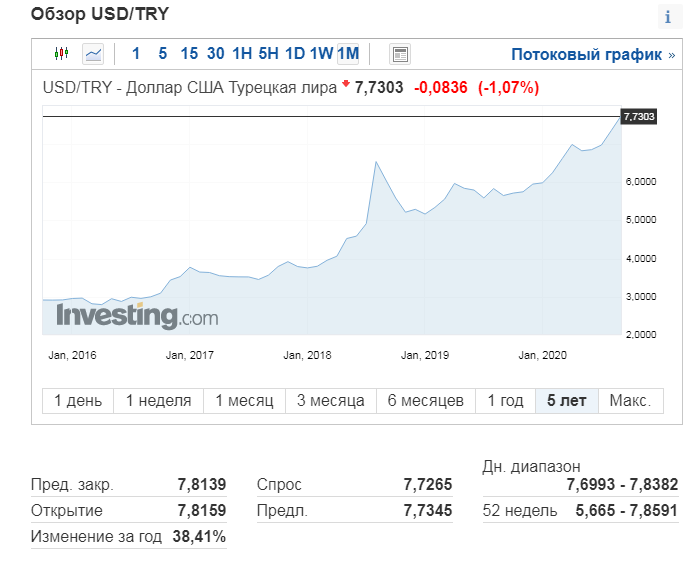Choose the 15 minute interval

click(x=189, y=54)
